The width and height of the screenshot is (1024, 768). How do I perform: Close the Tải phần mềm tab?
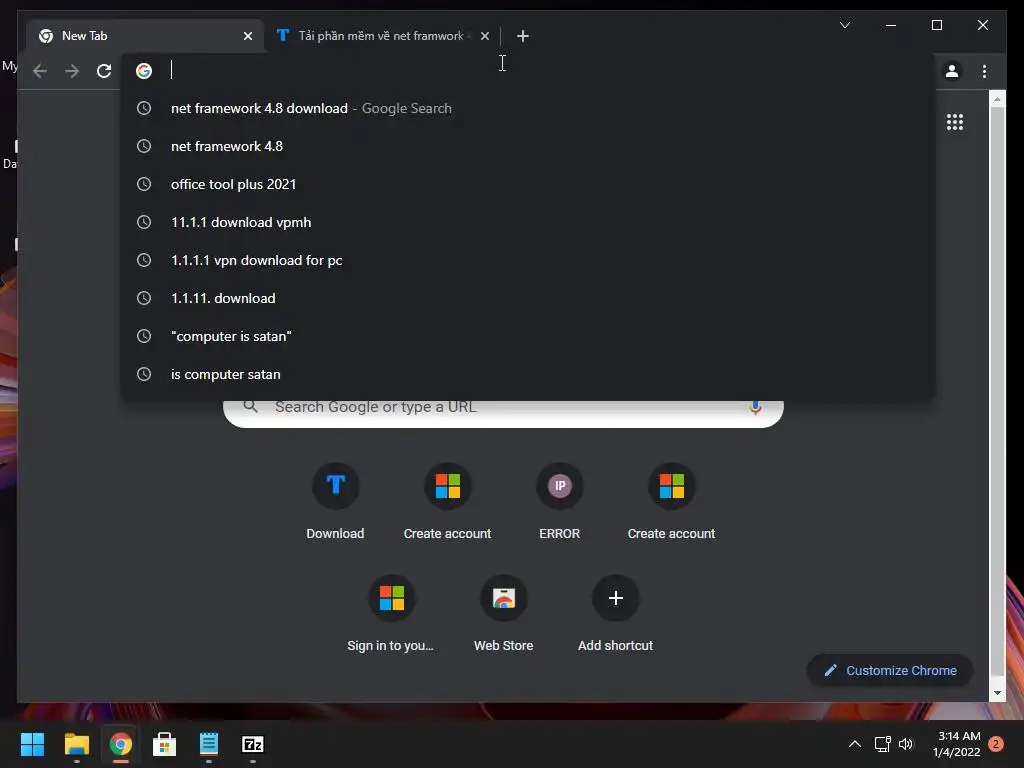pyautogui.click(x=485, y=36)
